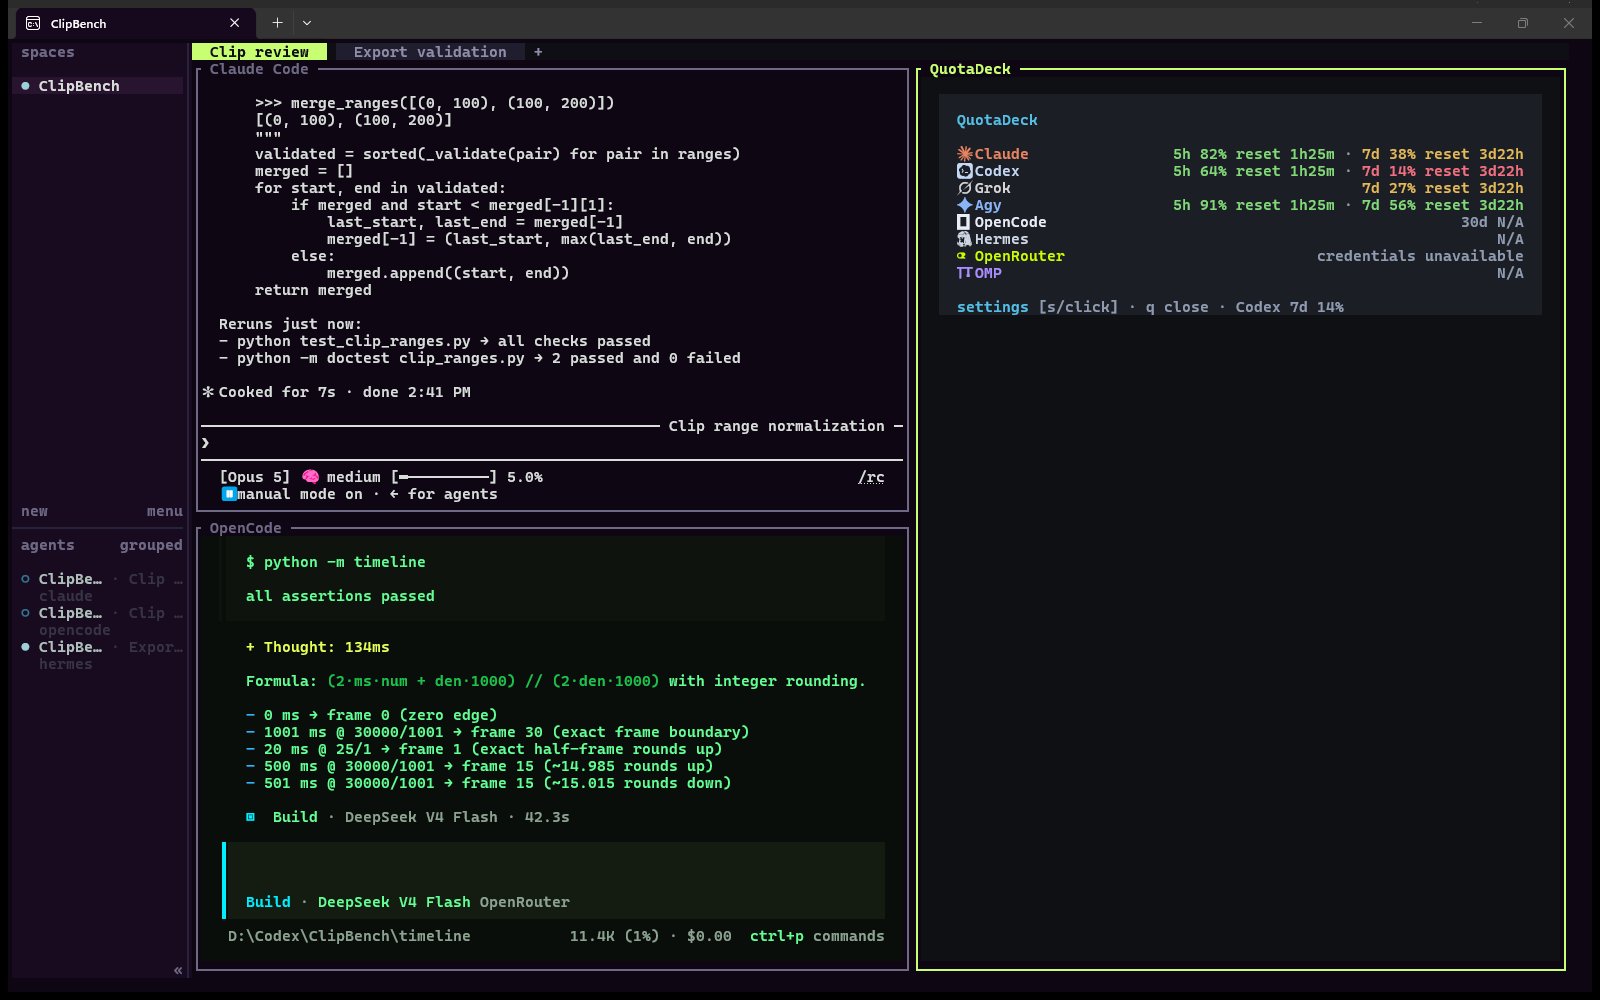Switch to the Export validation tab
Image resolution: width=1600 pixels, height=1000 pixels.
(x=430, y=52)
